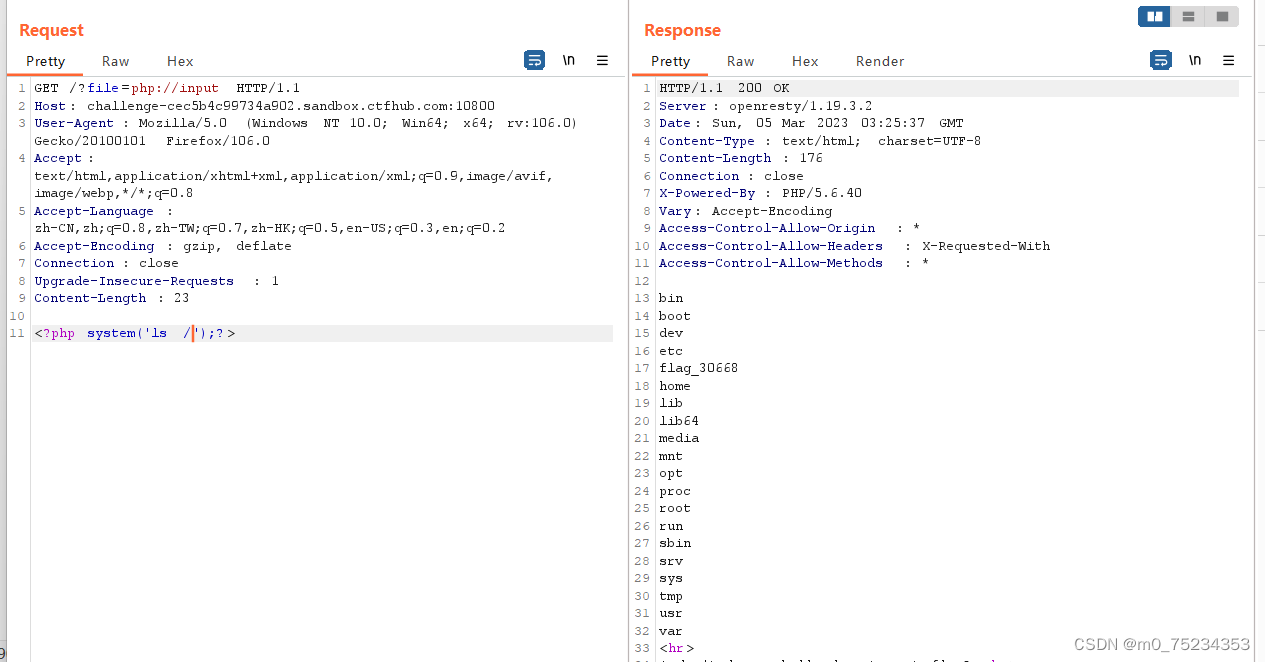Screen dimensions: 1265x662
Task: Click Vary: Accept-Encoding header
Action: [x=745, y=211]
